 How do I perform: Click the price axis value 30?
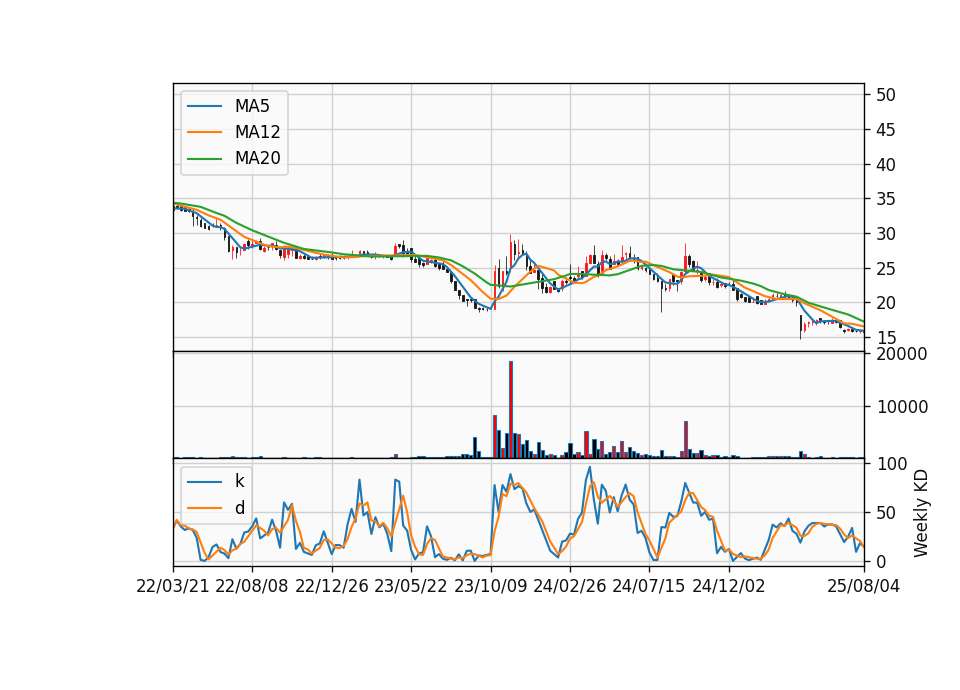coord(885,234)
